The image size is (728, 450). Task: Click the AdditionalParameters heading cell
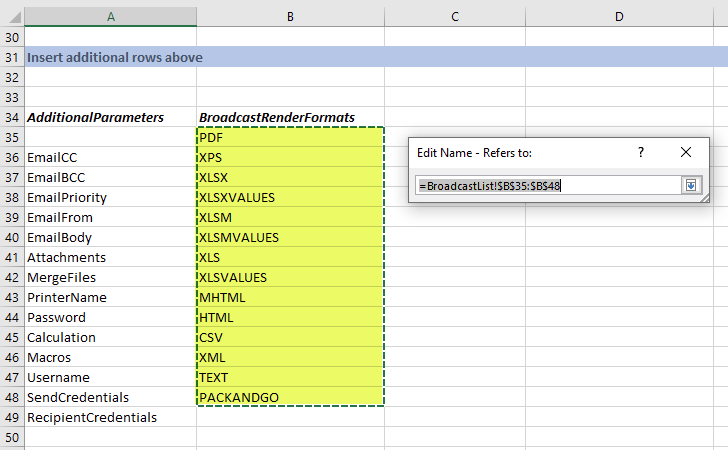(x=110, y=117)
